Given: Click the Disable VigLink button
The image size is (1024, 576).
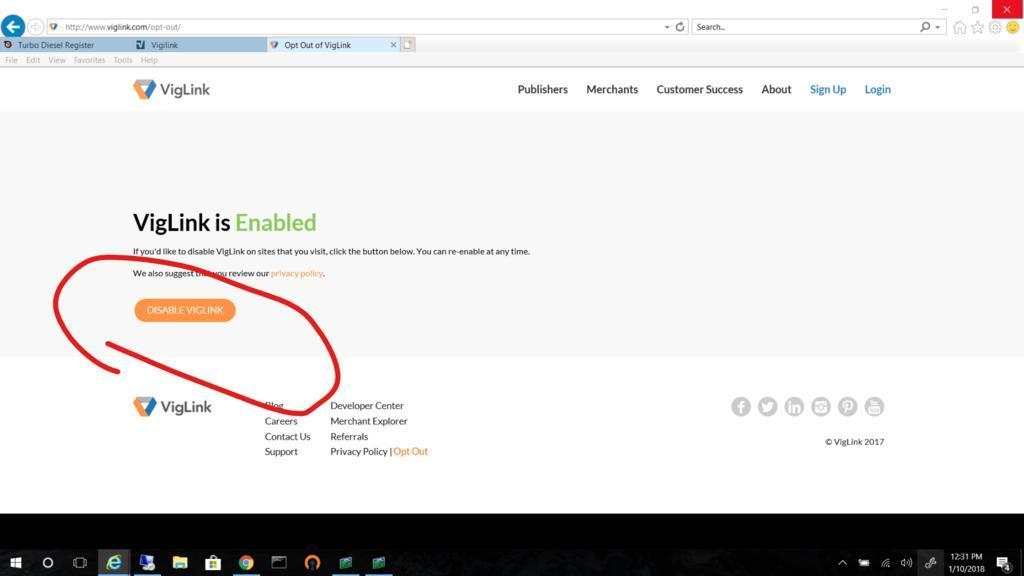Looking at the screenshot, I should [185, 310].
